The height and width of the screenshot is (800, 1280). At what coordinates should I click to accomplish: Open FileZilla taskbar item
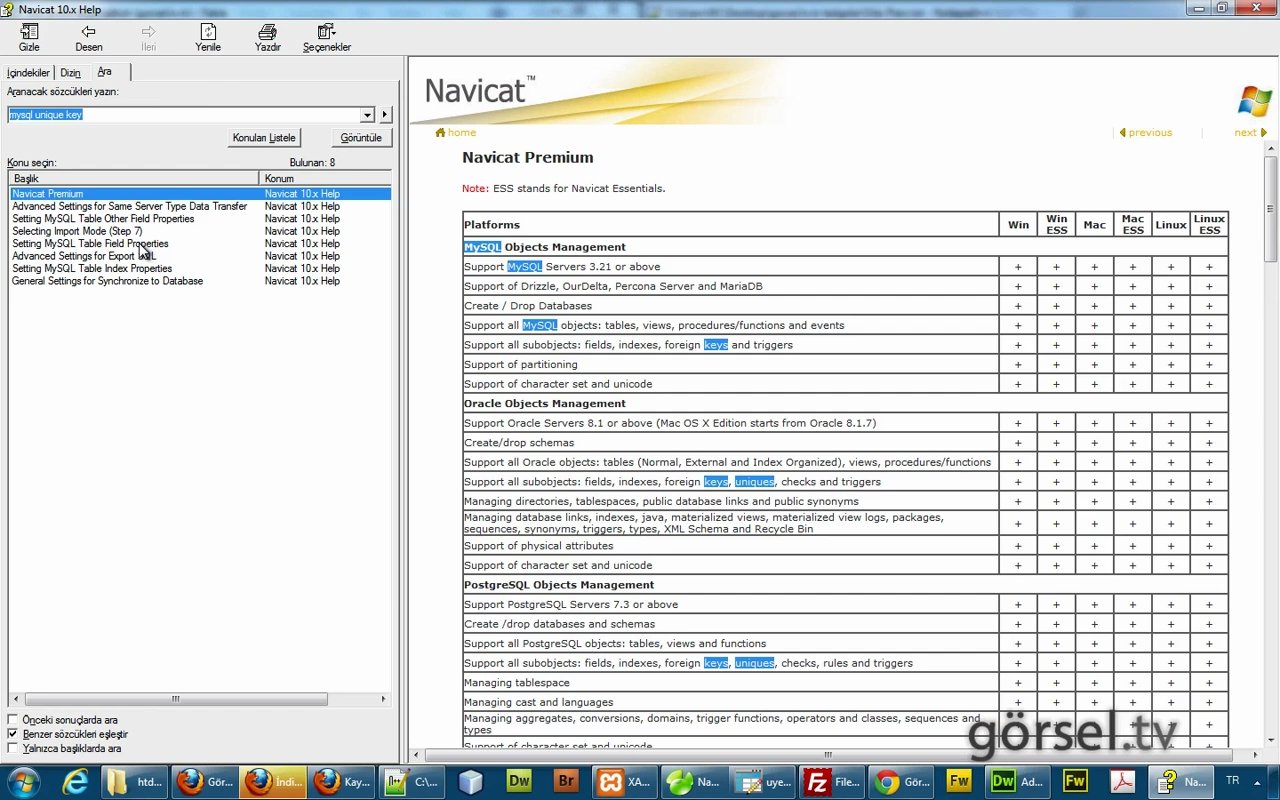(832, 781)
